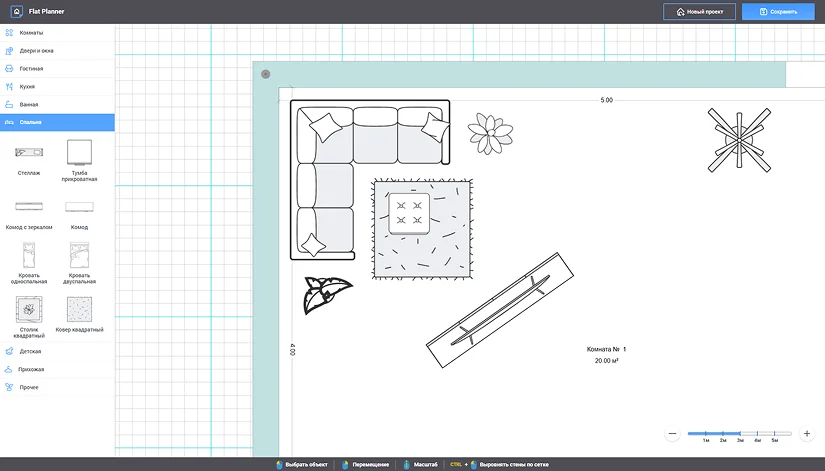
Task: Select the Ковер квадратный item
Action: pos(79,314)
